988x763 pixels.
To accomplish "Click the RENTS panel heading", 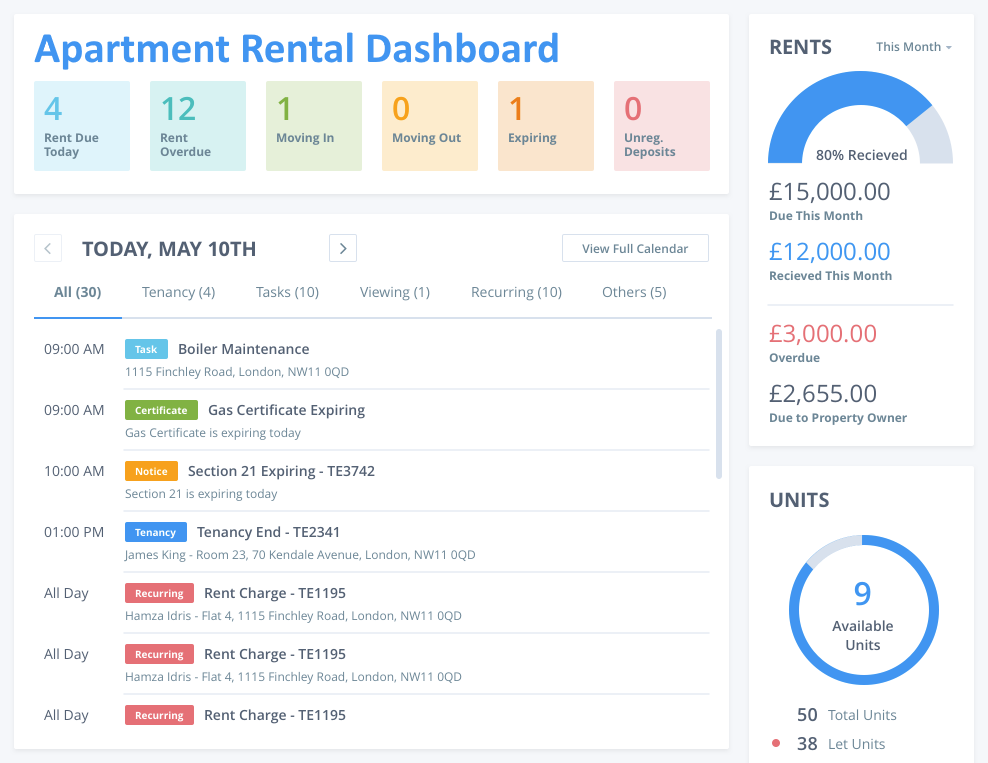I will click(x=800, y=47).
